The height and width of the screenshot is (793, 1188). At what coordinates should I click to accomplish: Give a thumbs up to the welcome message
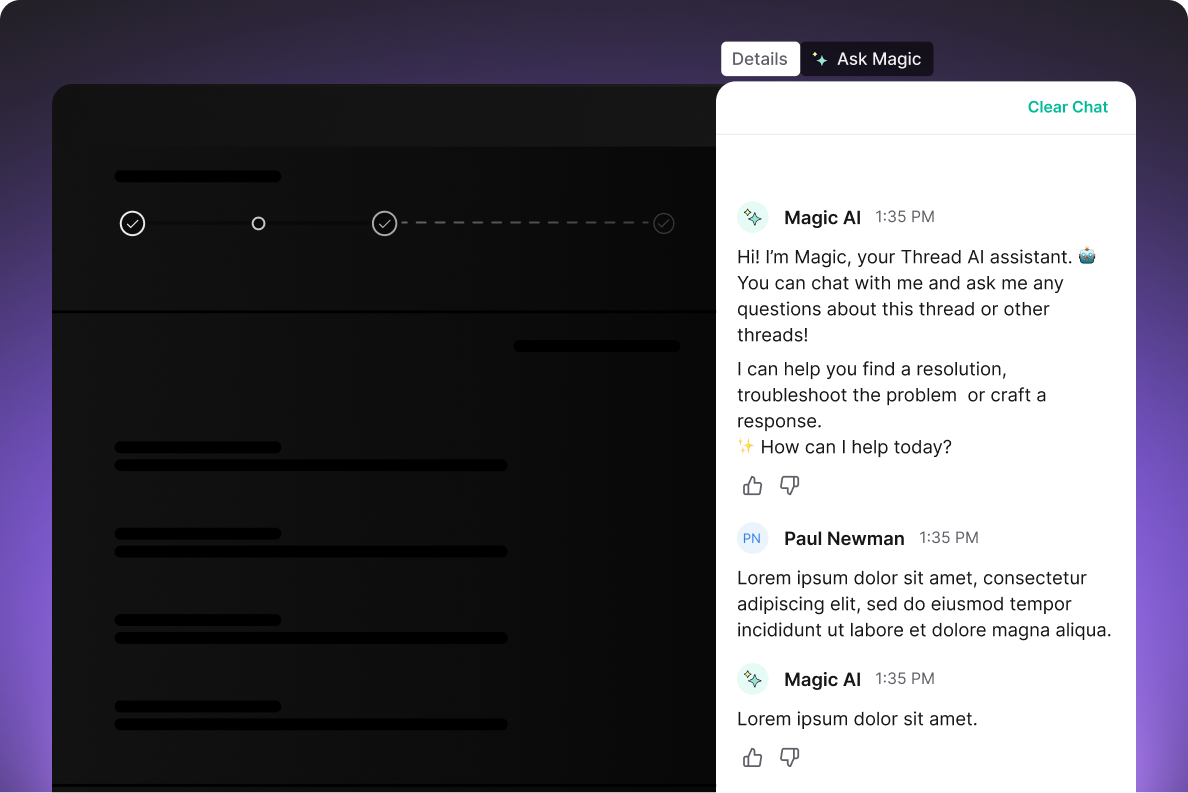tap(752, 485)
